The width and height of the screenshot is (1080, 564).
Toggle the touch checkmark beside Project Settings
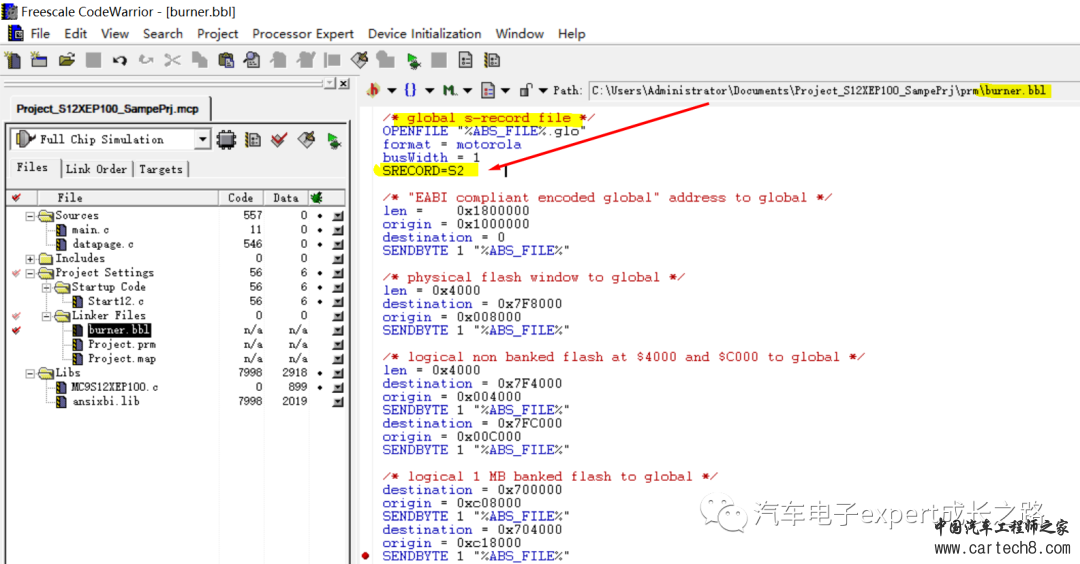tap(17, 273)
